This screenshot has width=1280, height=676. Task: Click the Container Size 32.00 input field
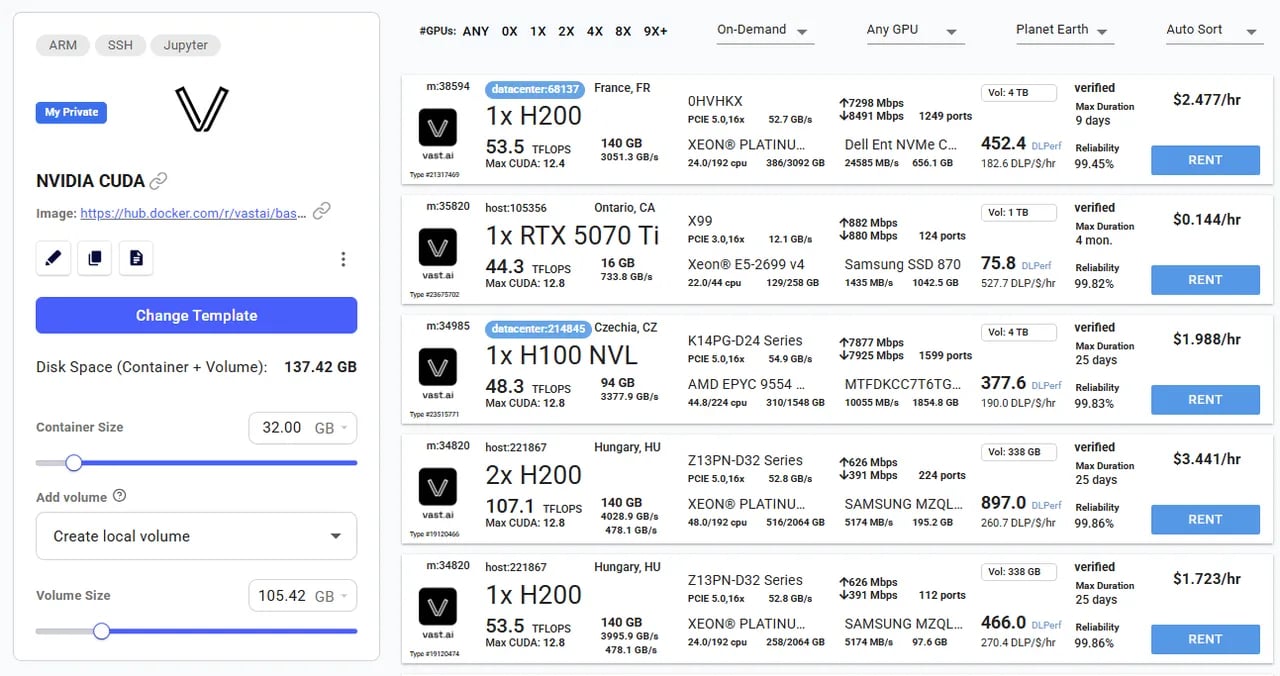(x=282, y=428)
